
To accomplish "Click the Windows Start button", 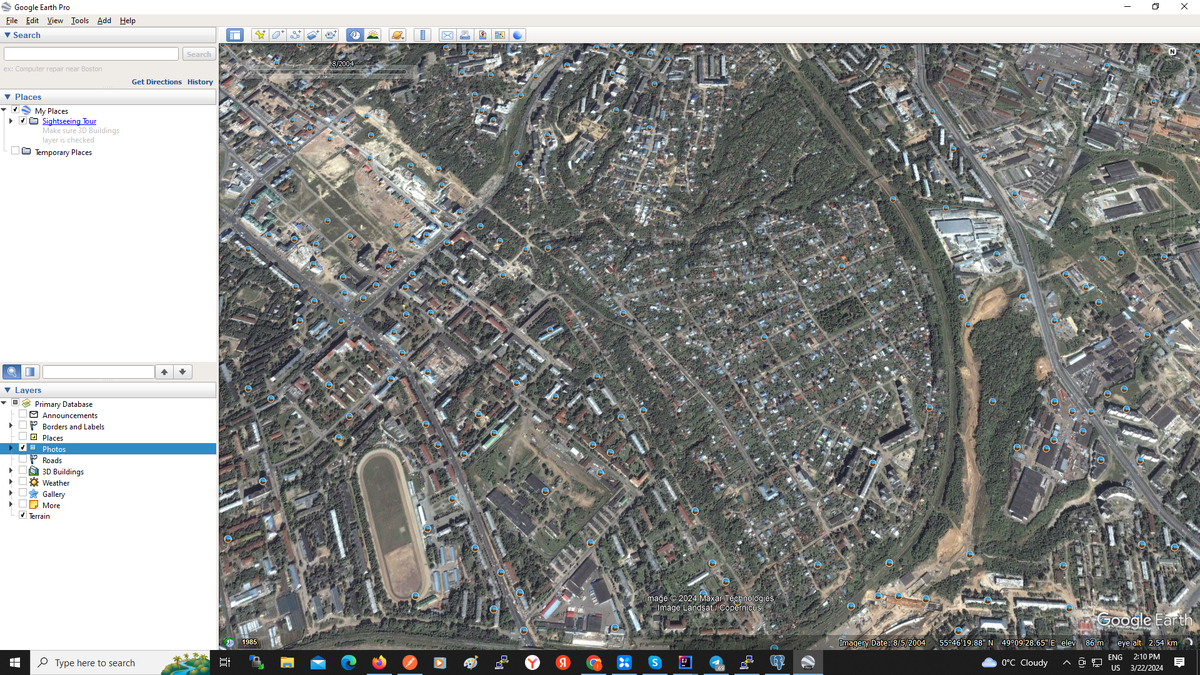I will [15, 662].
